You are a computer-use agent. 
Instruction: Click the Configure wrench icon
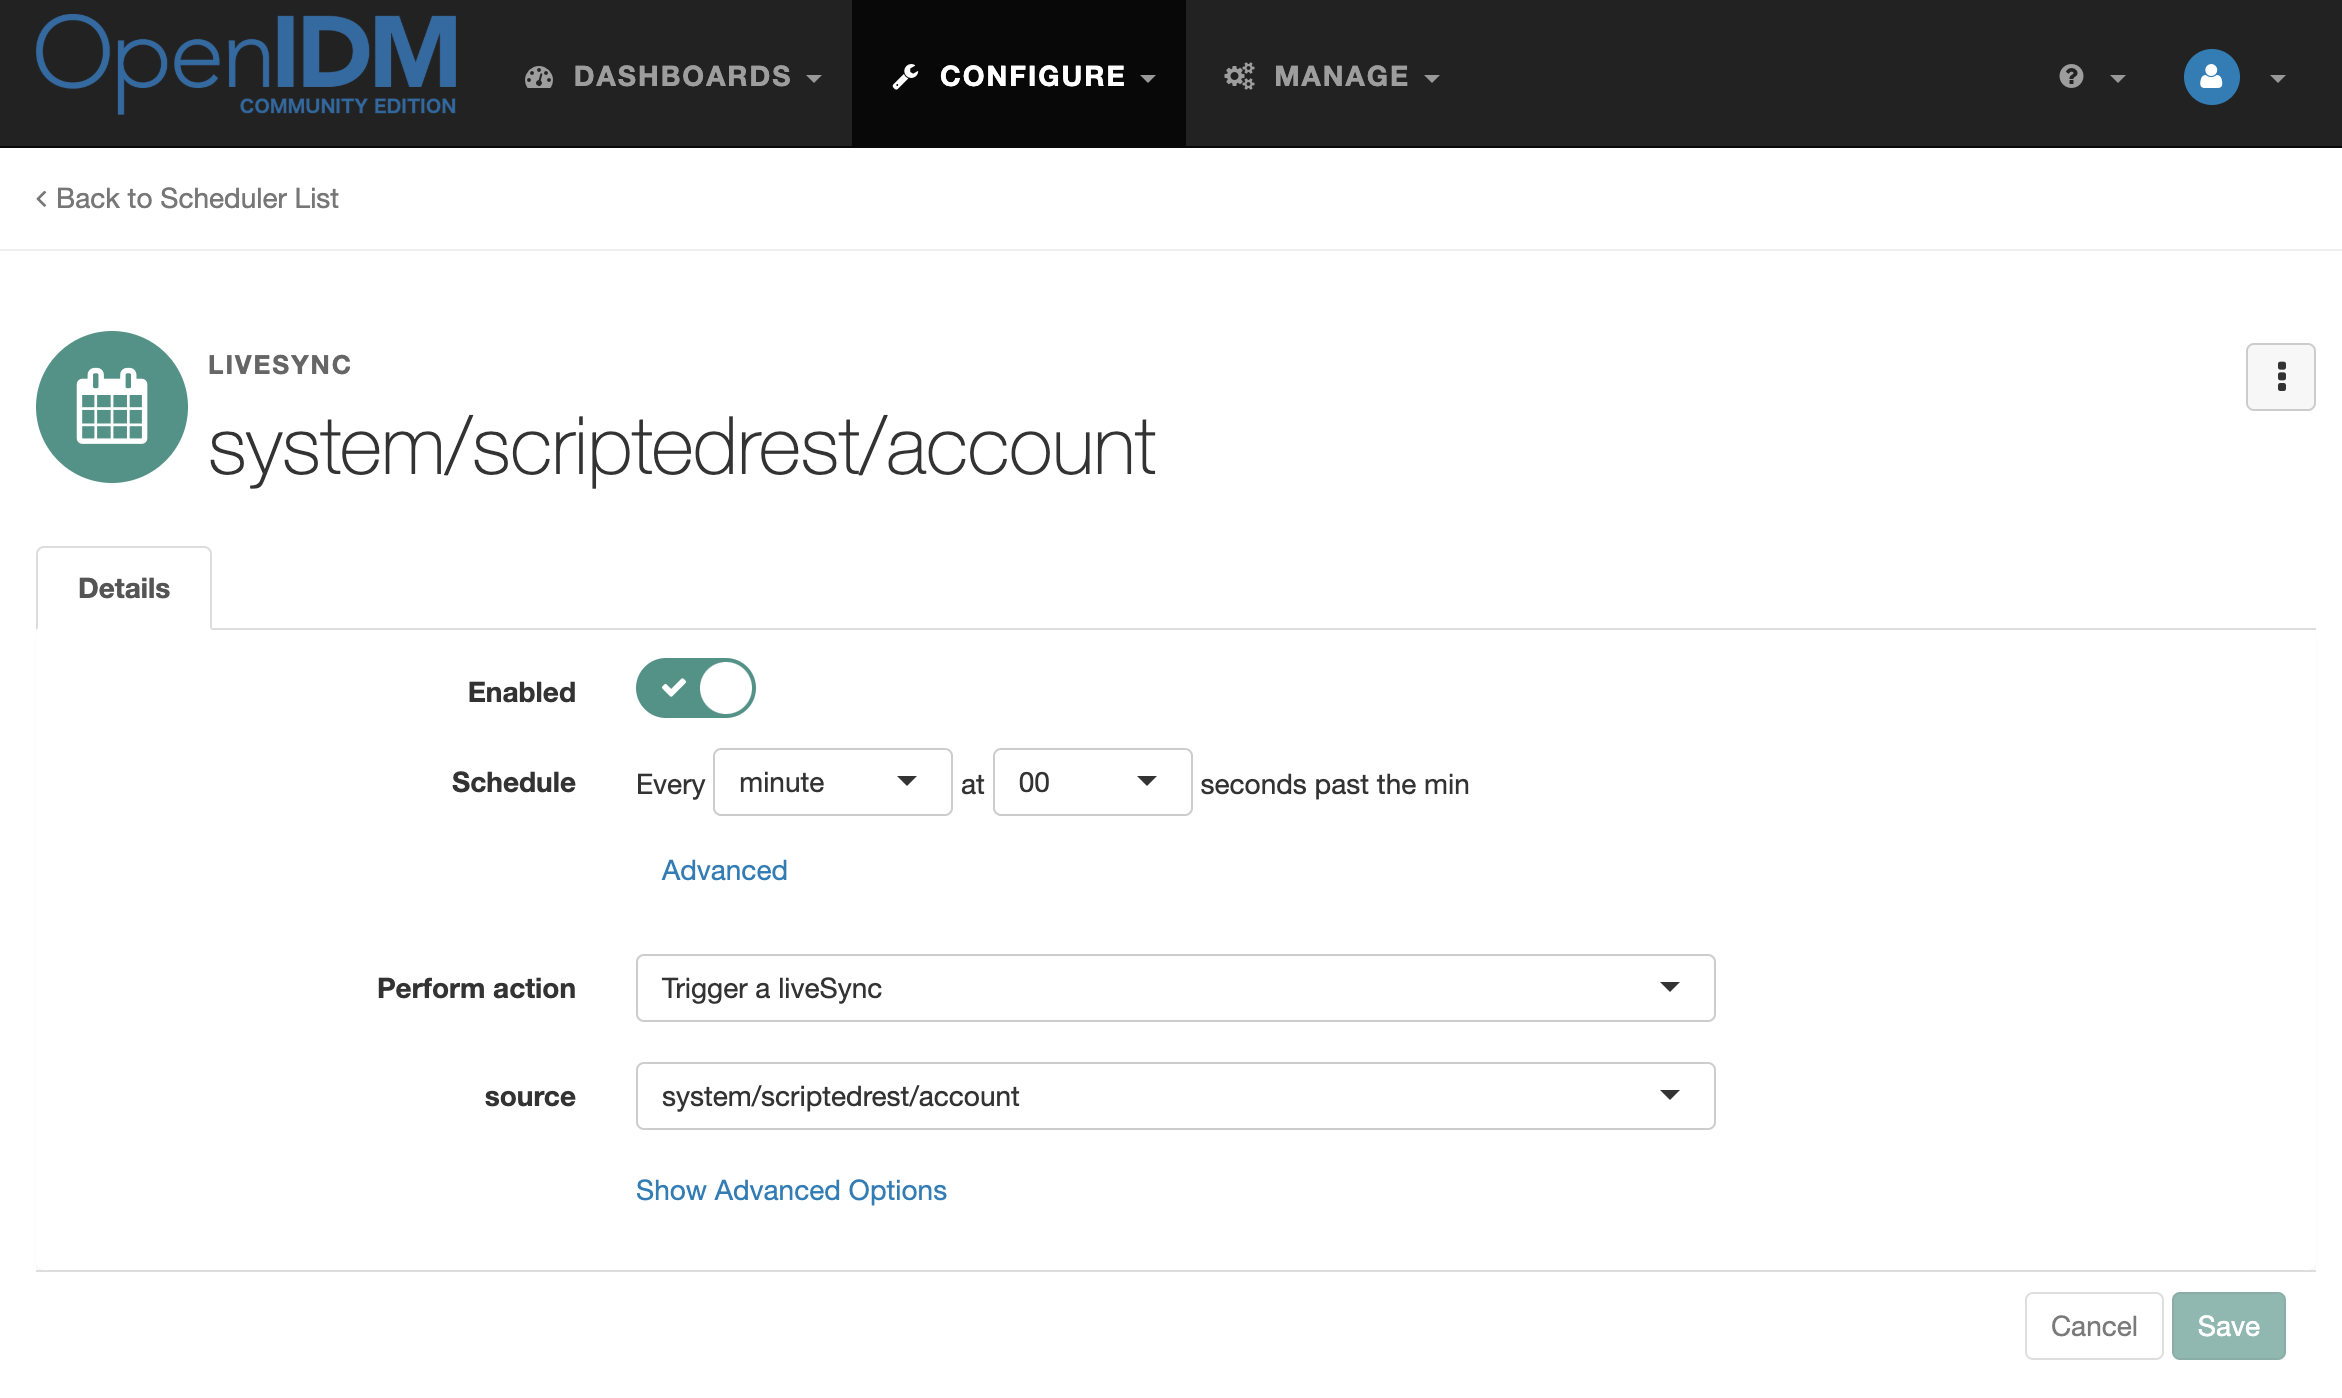pos(906,77)
